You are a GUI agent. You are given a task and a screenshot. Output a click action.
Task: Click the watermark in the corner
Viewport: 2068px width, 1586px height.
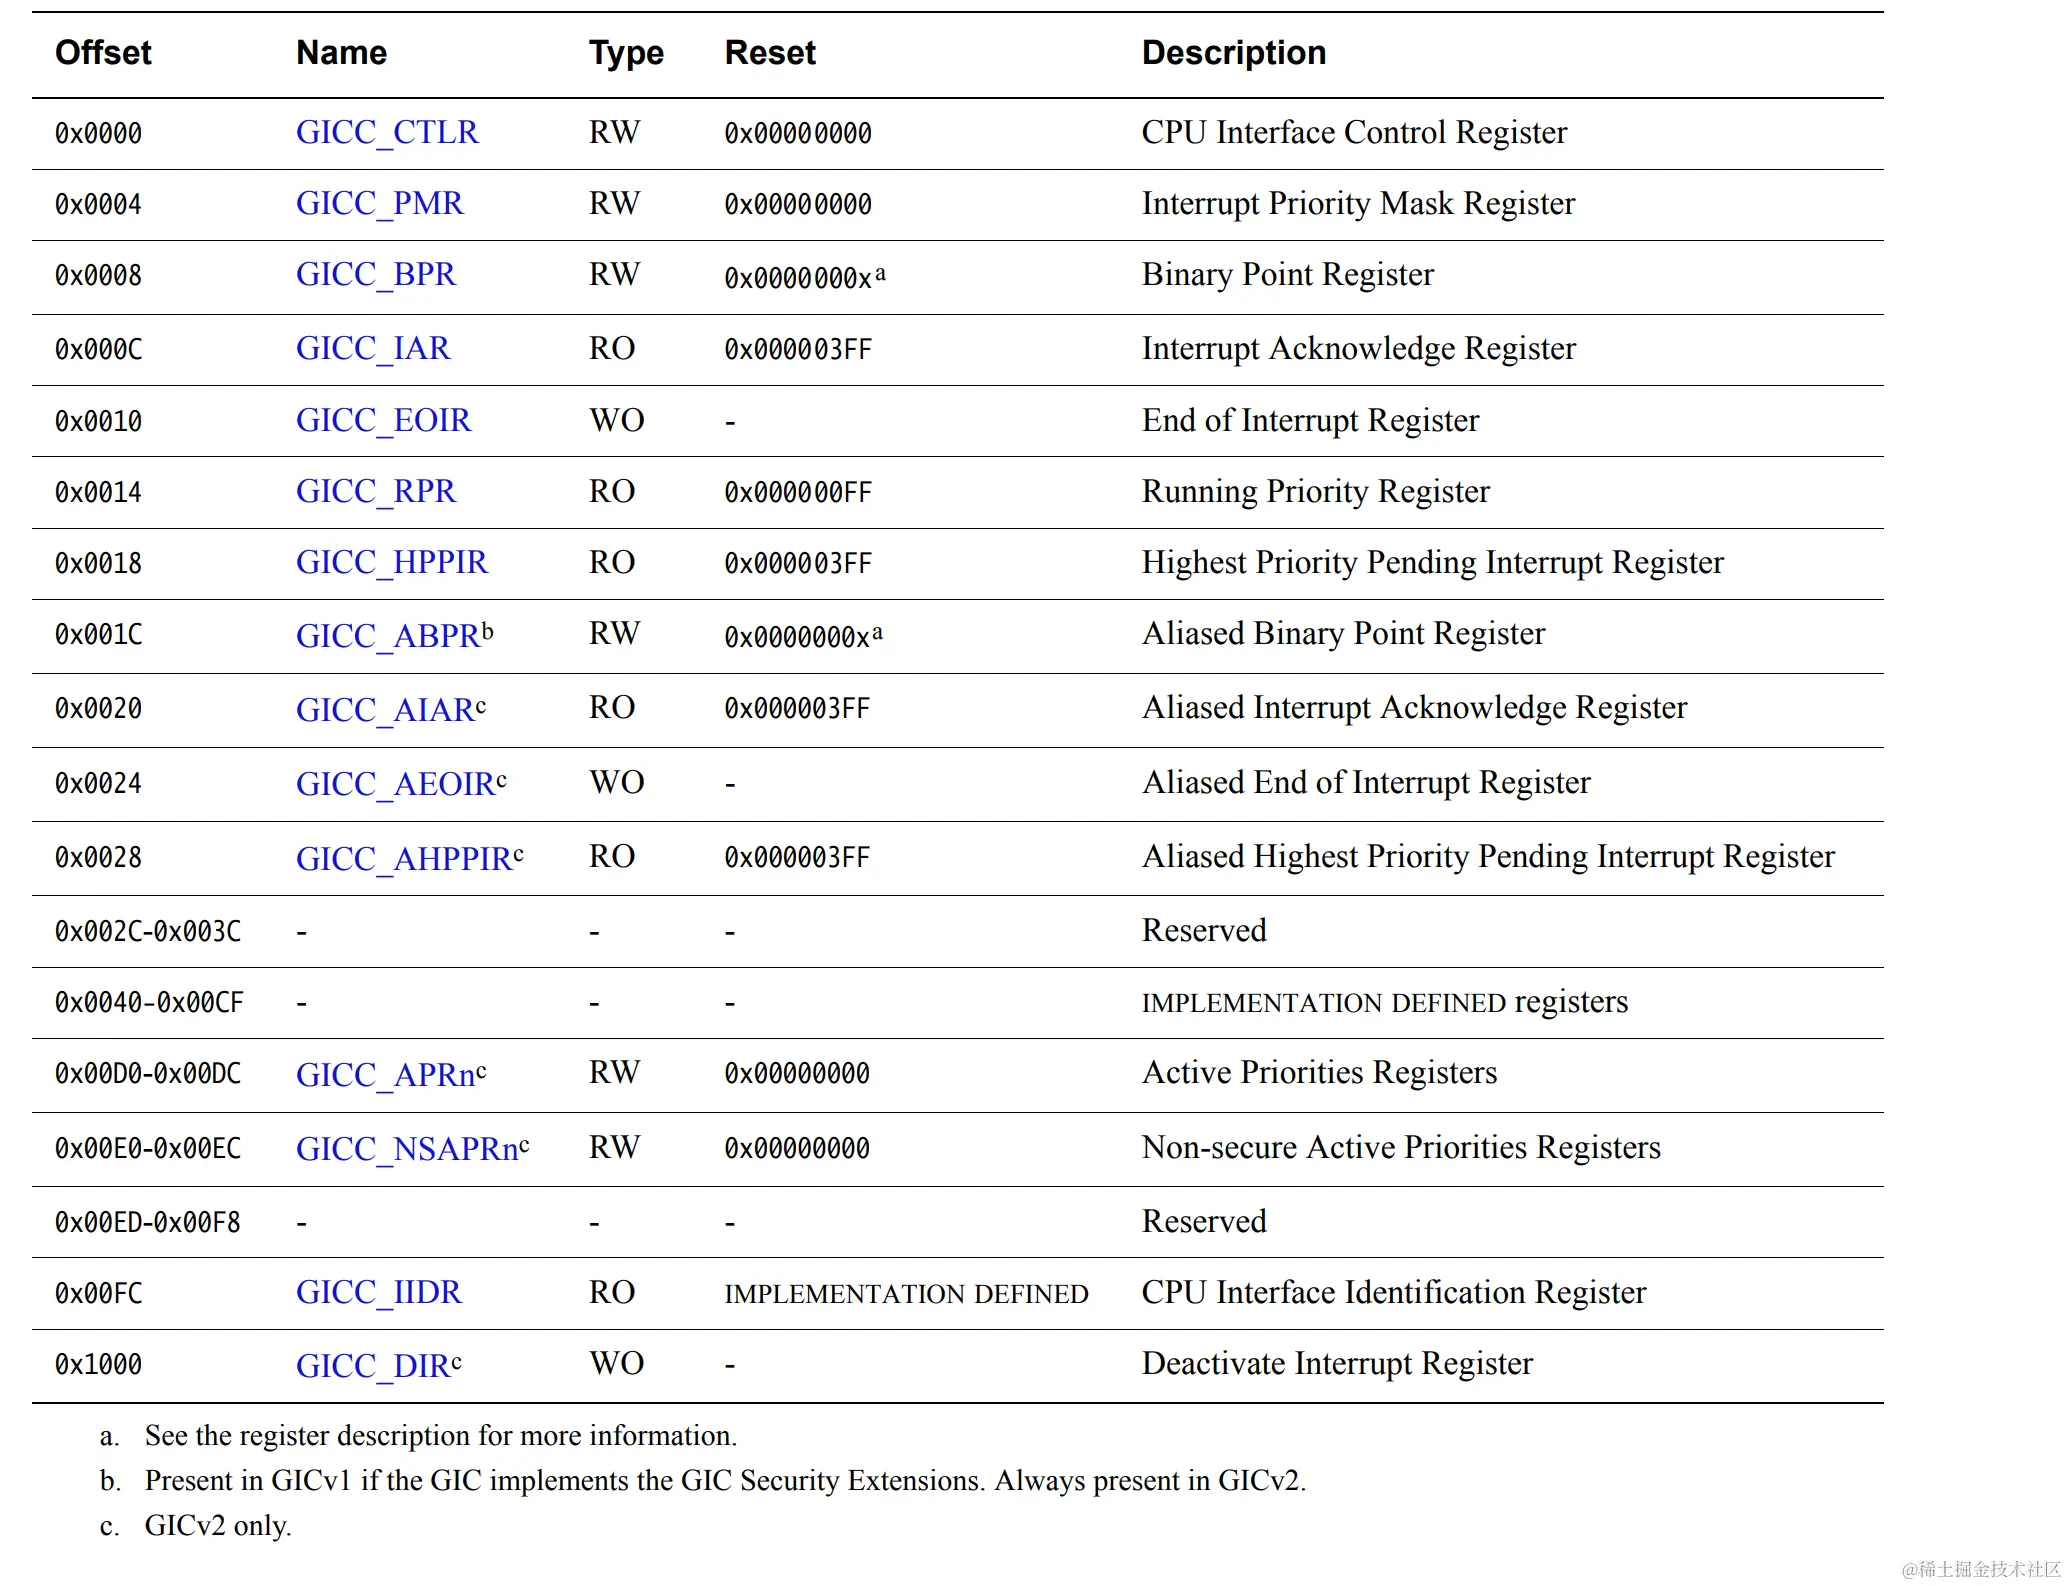point(1980,1568)
